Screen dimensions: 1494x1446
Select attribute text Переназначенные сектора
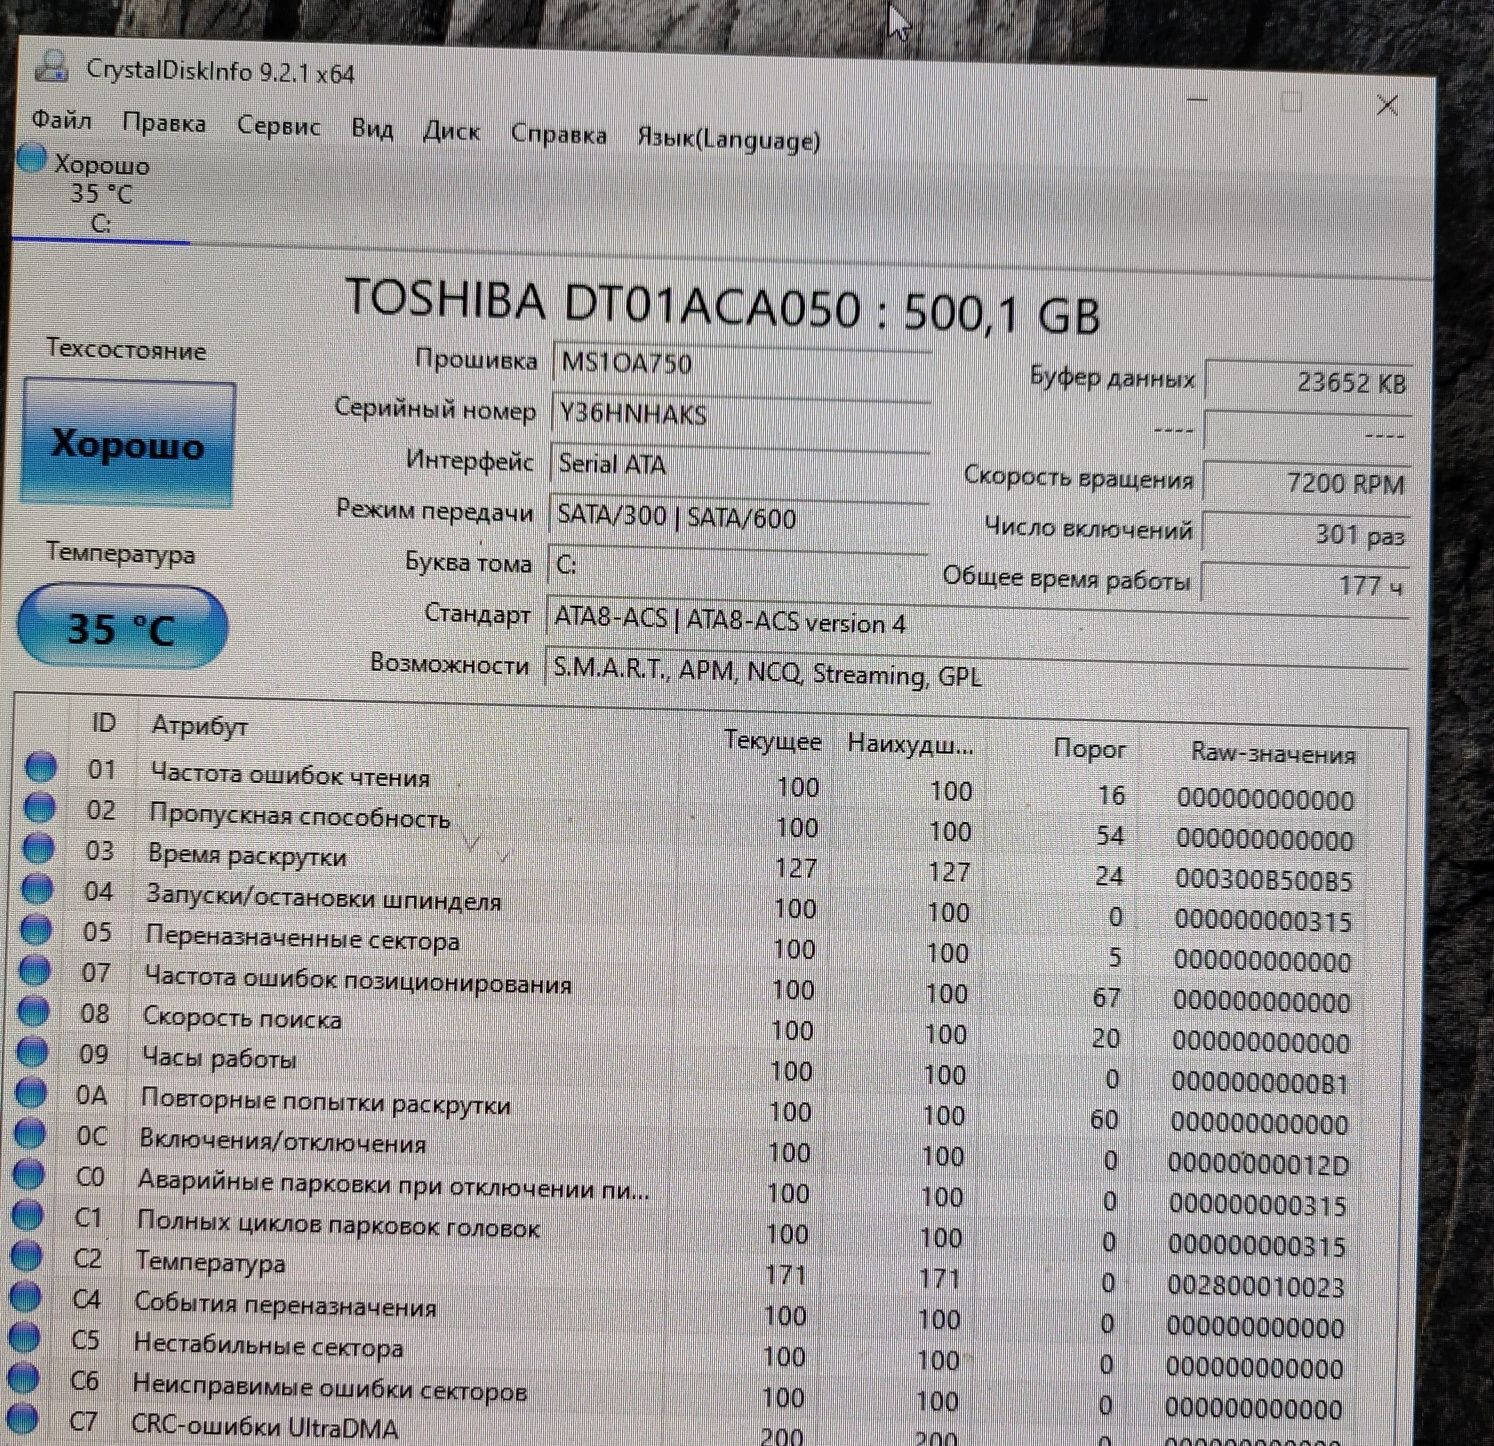tap(302, 938)
